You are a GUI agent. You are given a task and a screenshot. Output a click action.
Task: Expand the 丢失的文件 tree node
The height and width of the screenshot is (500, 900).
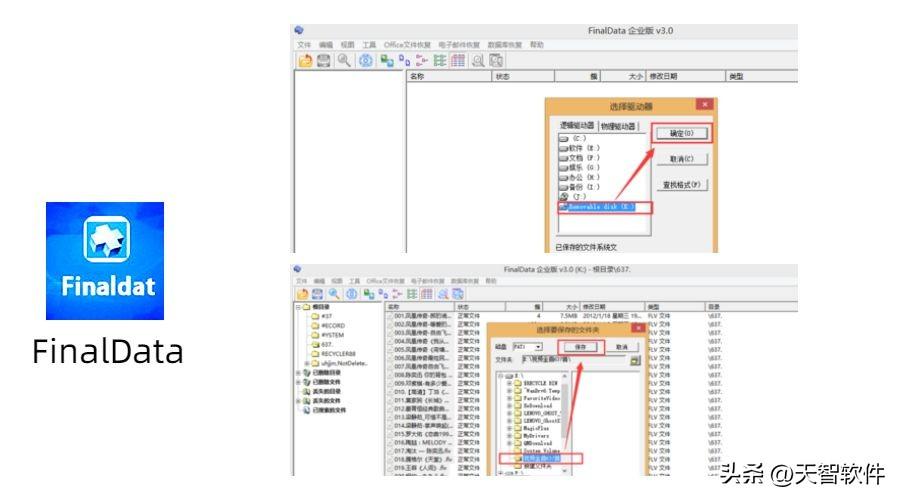(x=298, y=401)
